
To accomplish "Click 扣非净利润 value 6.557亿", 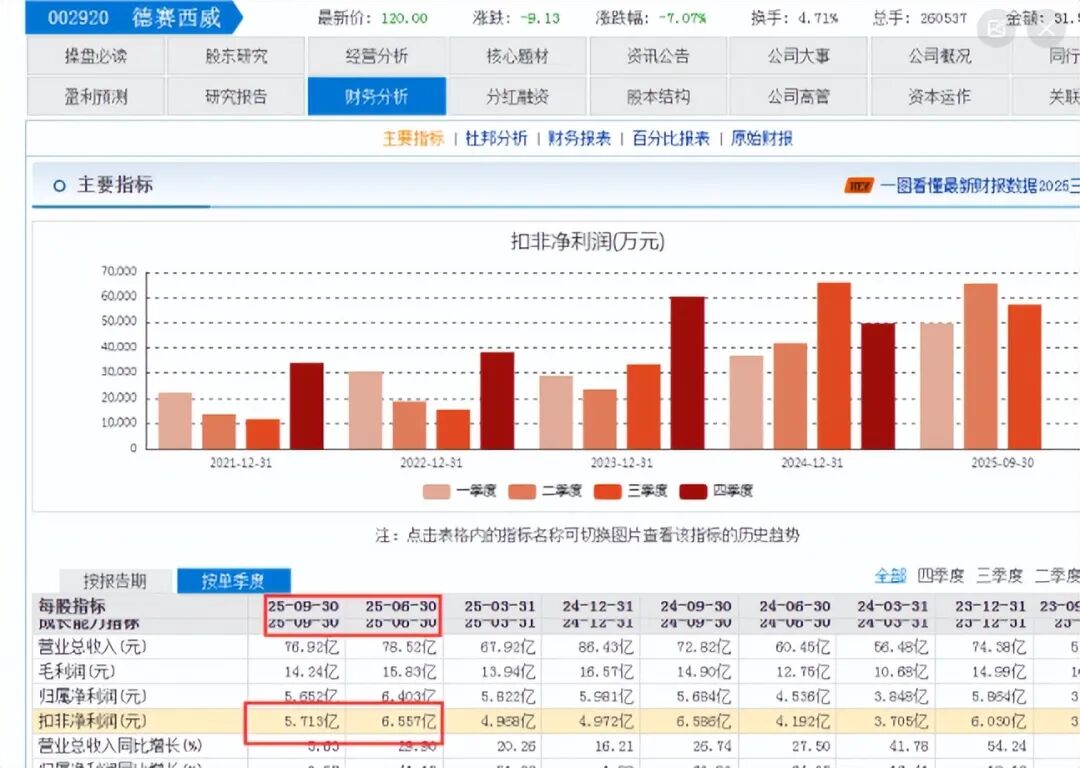I will 409,721.
